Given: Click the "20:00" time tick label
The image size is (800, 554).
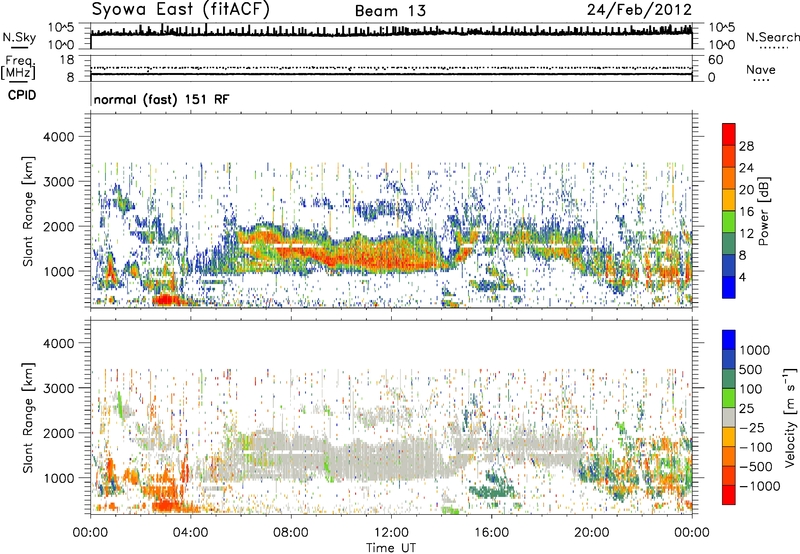Looking at the screenshot, I should [591, 533].
